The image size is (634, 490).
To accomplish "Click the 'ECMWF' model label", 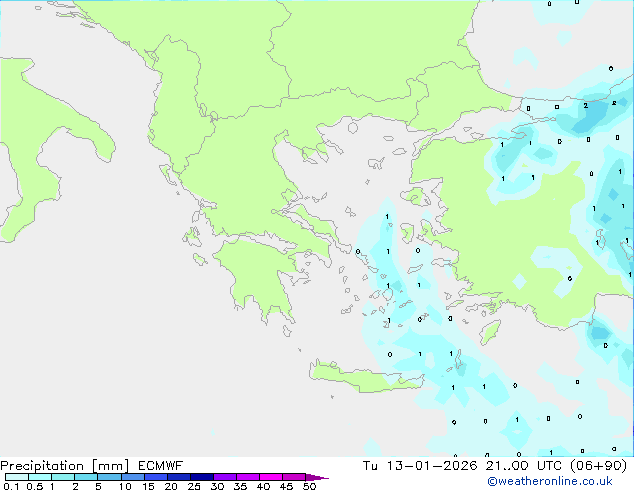I will (161, 466).
